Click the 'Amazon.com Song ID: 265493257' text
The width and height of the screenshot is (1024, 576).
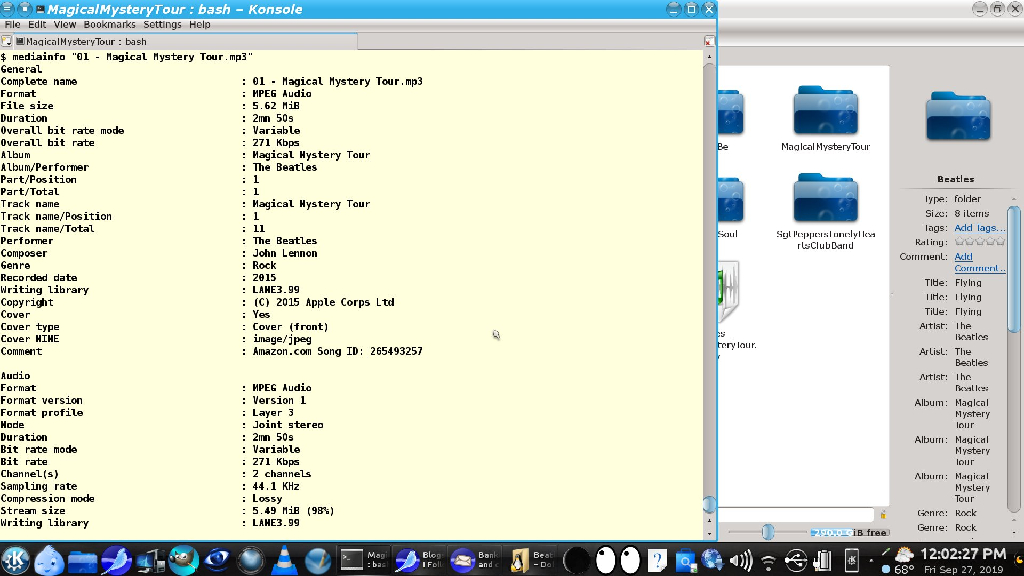click(337, 351)
